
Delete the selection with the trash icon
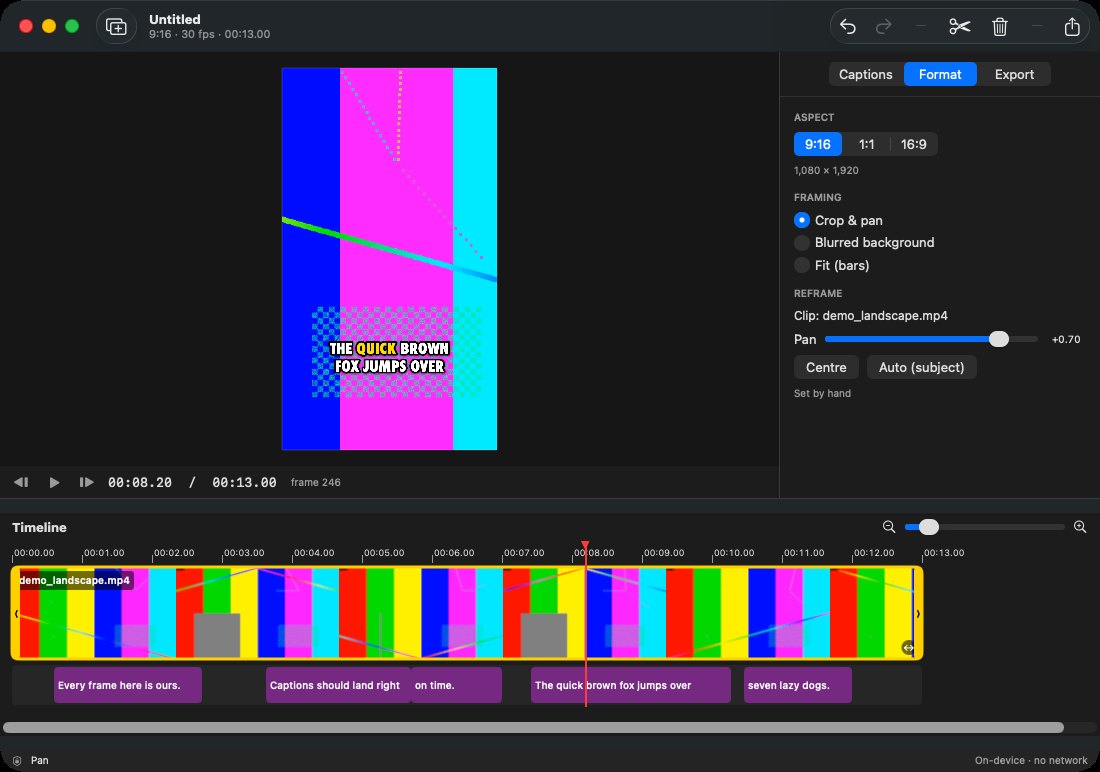click(1000, 27)
